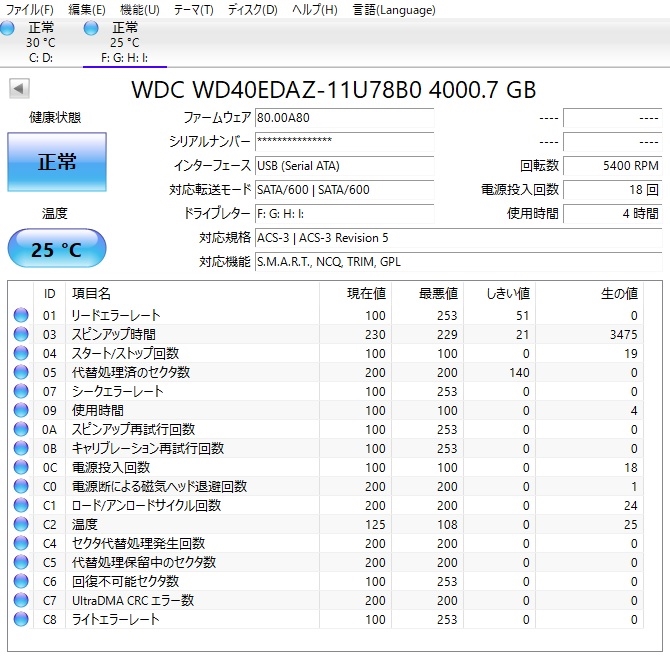Screen dimensions: 670x660
Task: Click the status icon for ID 09 使用時間
Action: click(21, 410)
